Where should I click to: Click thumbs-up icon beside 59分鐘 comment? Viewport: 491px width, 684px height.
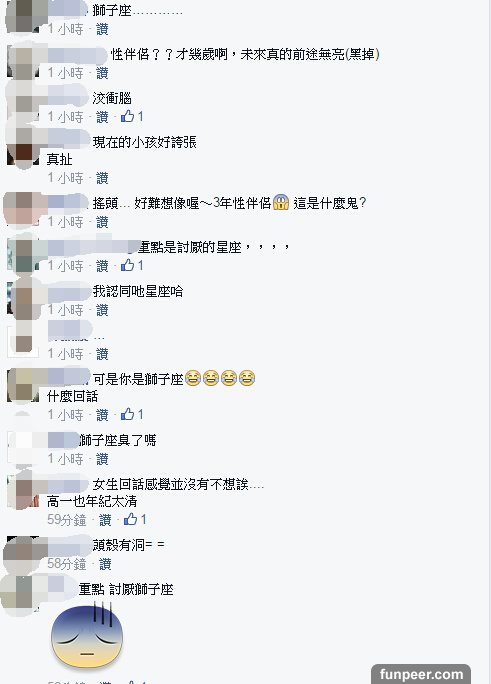pos(130,519)
